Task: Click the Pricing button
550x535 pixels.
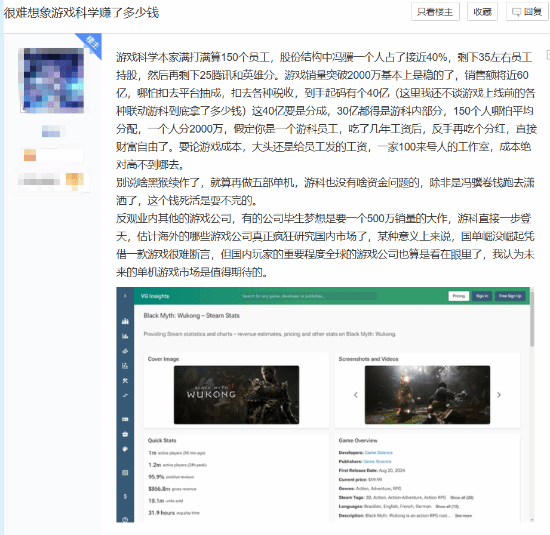Action: point(458,296)
